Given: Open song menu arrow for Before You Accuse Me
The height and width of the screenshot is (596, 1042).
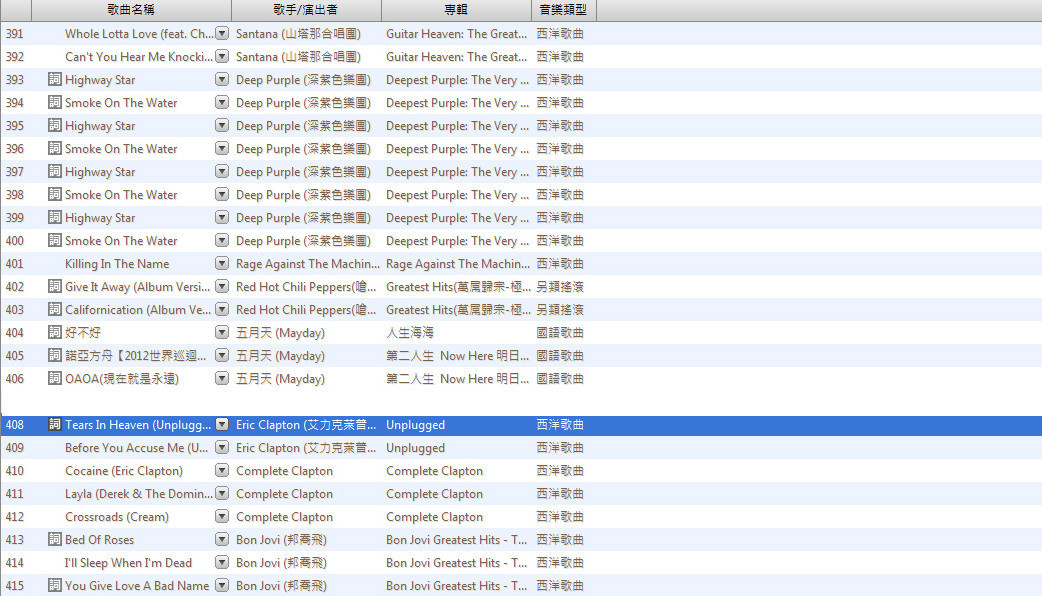Looking at the screenshot, I should tap(222, 448).
